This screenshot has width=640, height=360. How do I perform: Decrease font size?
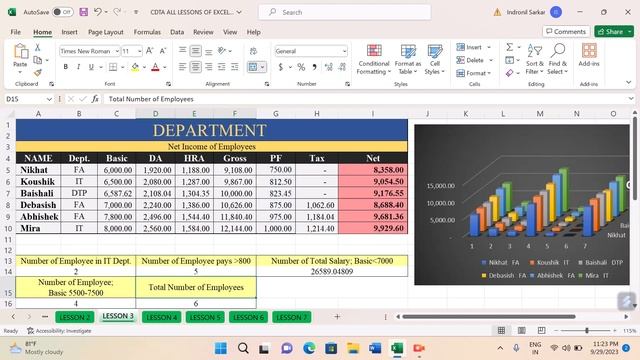pyautogui.click(x=163, y=51)
